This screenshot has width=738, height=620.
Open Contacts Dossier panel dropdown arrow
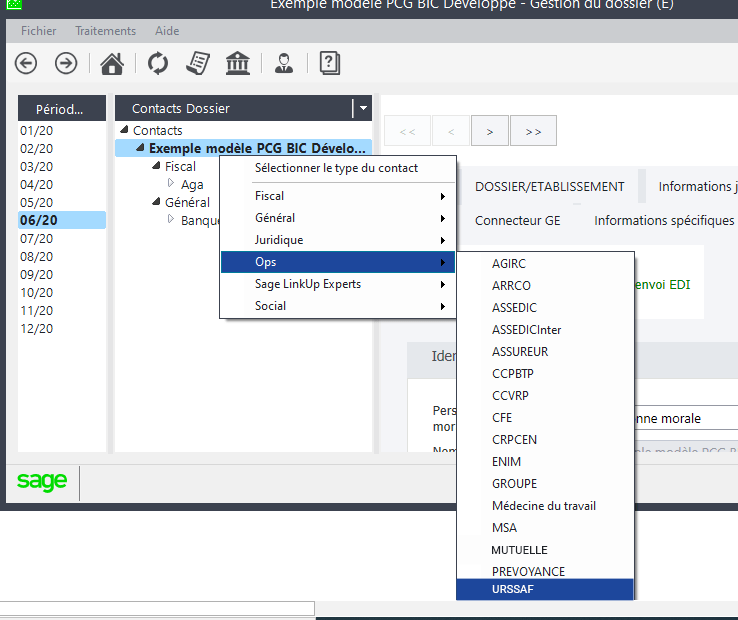[363, 108]
